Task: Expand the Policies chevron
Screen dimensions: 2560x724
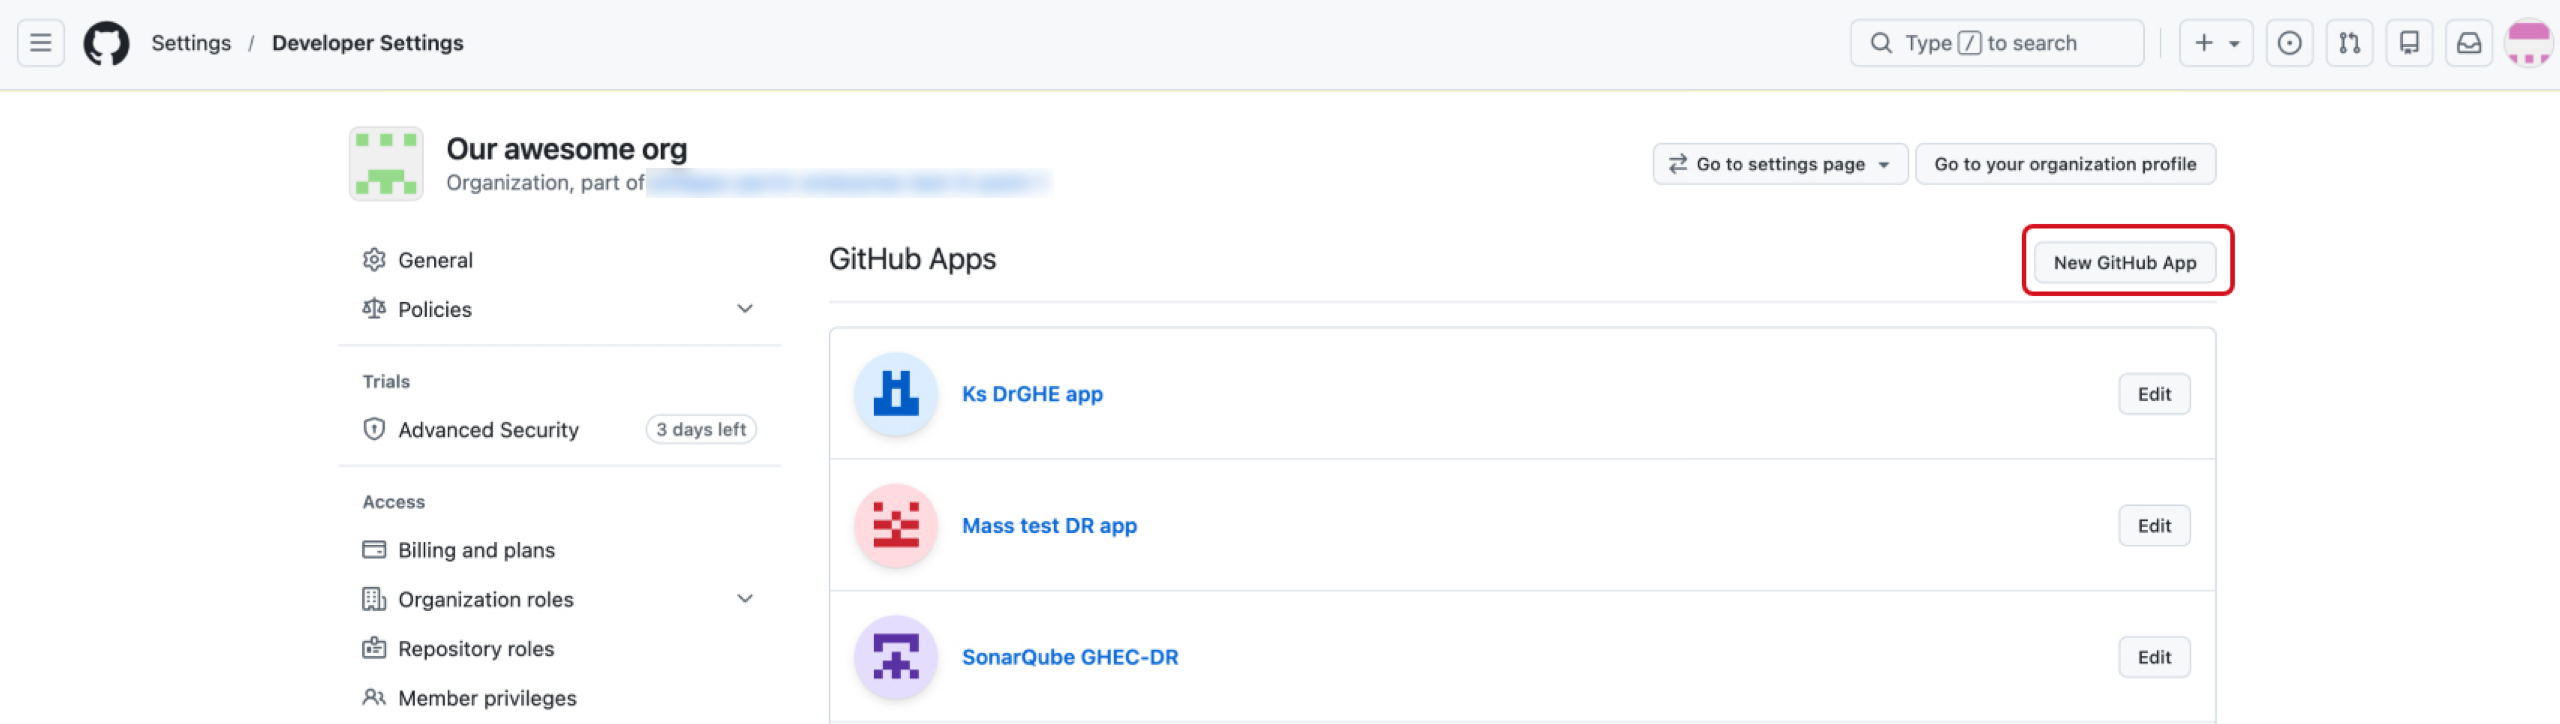Action: (x=745, y=309)
